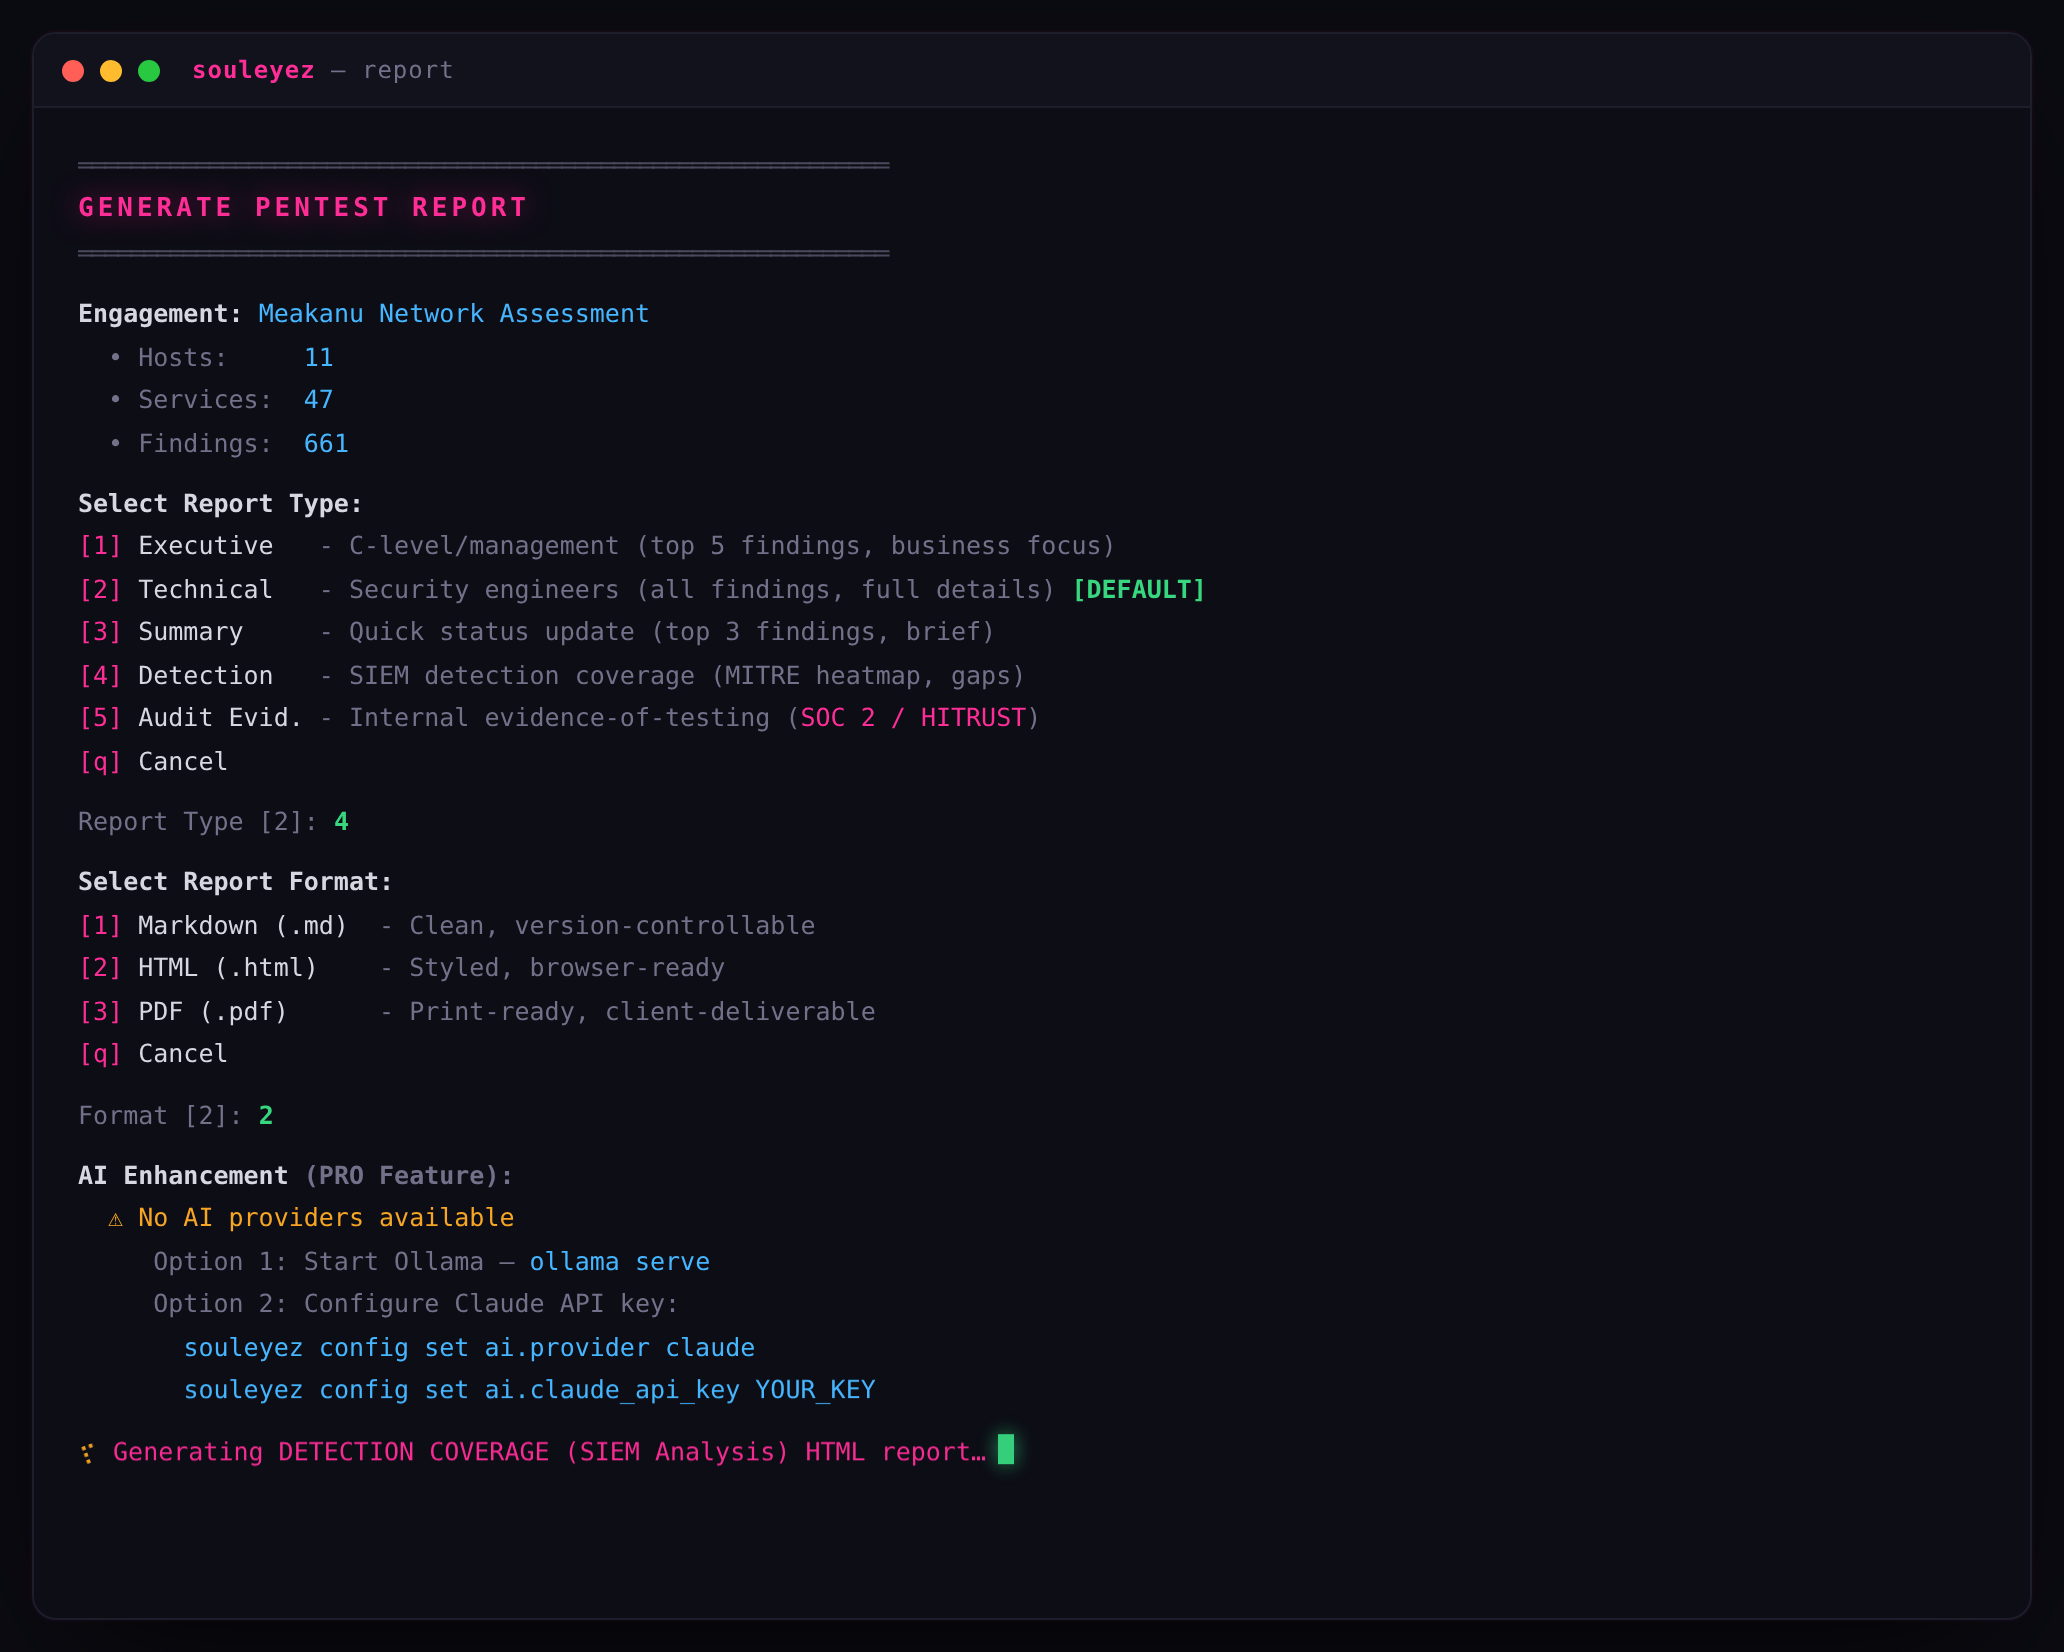Click 'No AI providers available' warning text
Image resolution: width=2064 pixels, height=1652 pixels.
click(326, 1218)
